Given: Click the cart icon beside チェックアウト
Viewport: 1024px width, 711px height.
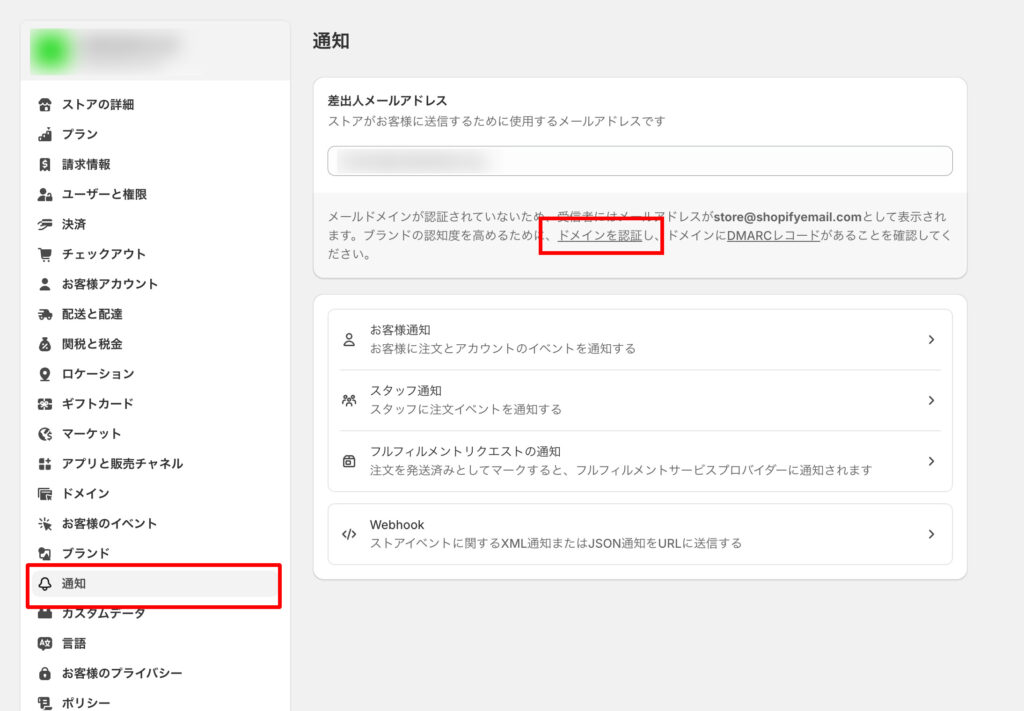Looking at the screenshot, I should 44,254.
